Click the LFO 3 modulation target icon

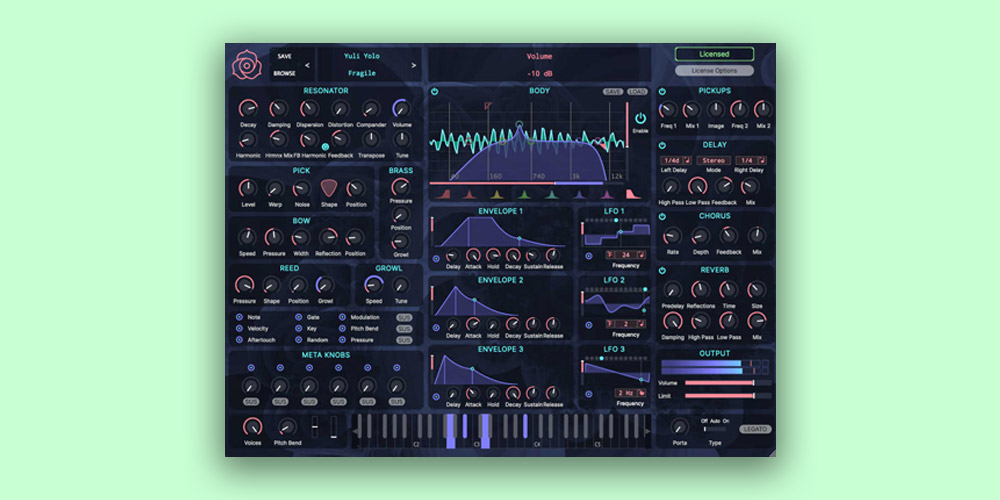(x=589, y=394)
